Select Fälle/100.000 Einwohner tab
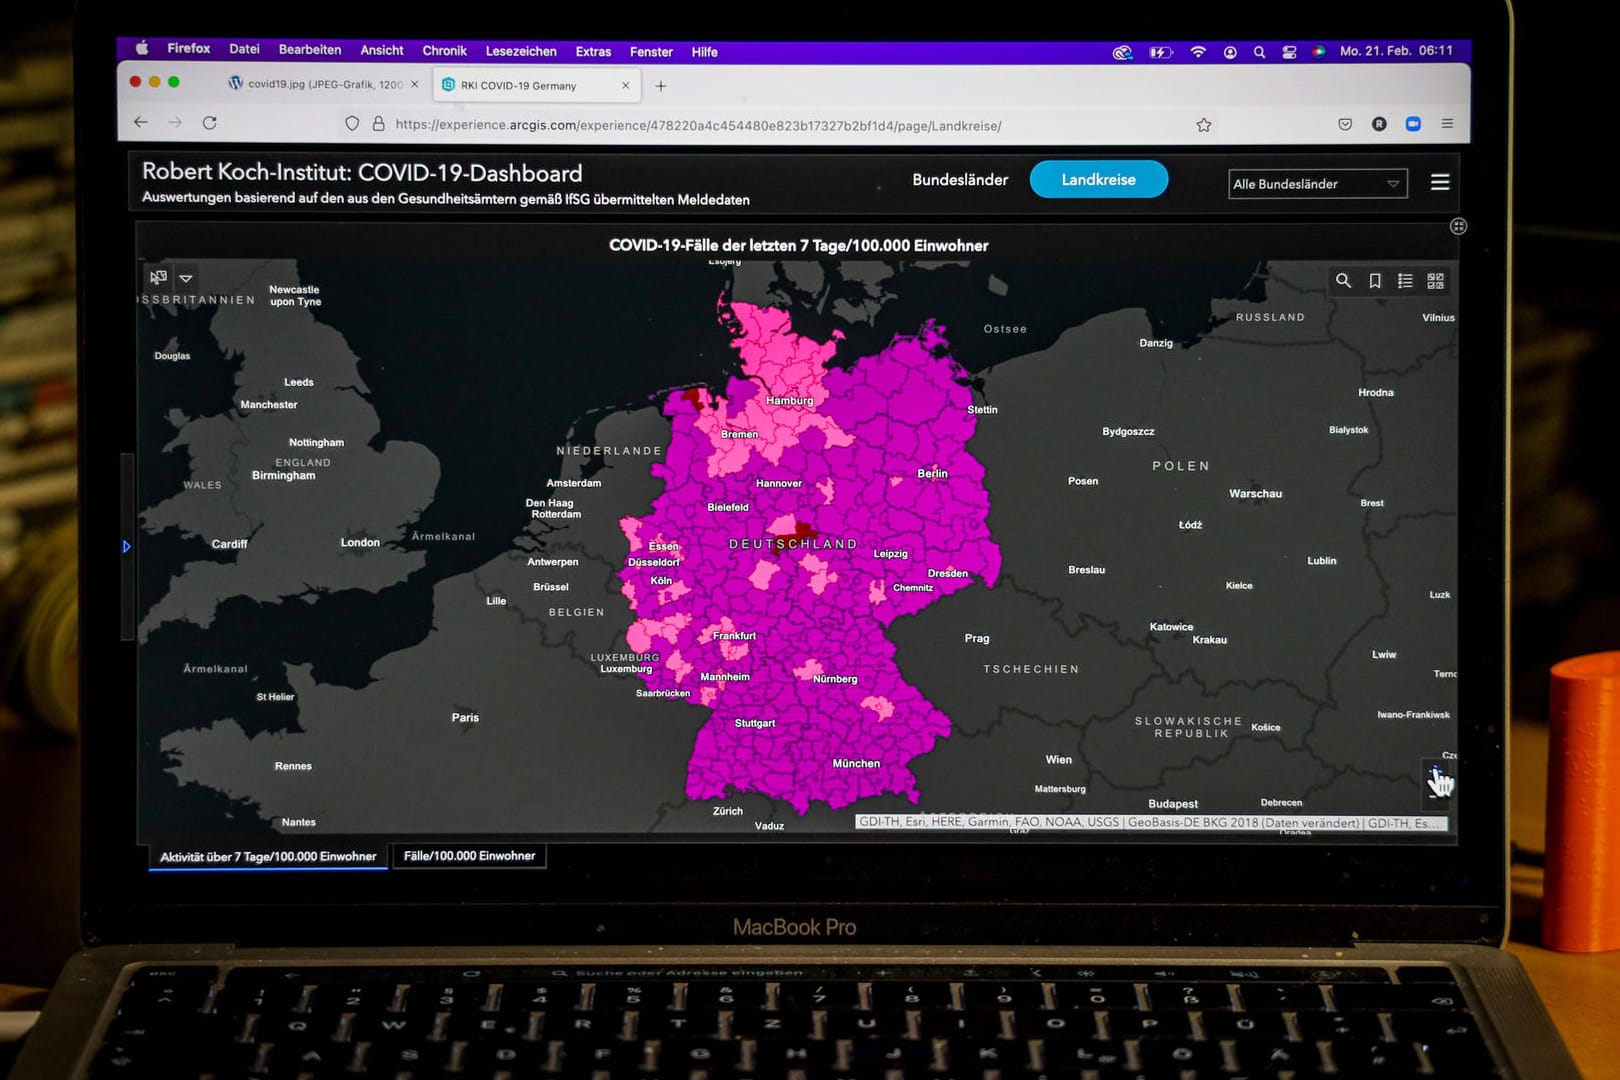 coord(470,856)
